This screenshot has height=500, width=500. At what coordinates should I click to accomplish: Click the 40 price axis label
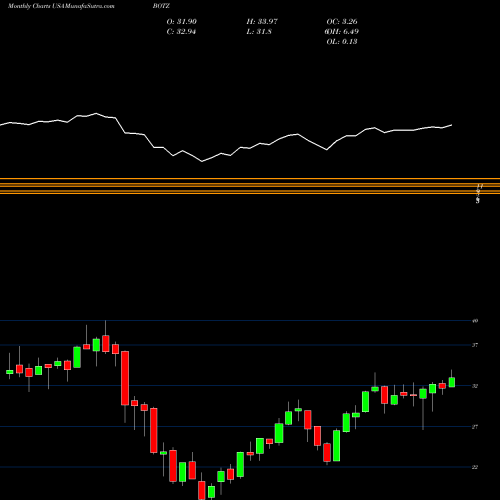coord(475,321)
